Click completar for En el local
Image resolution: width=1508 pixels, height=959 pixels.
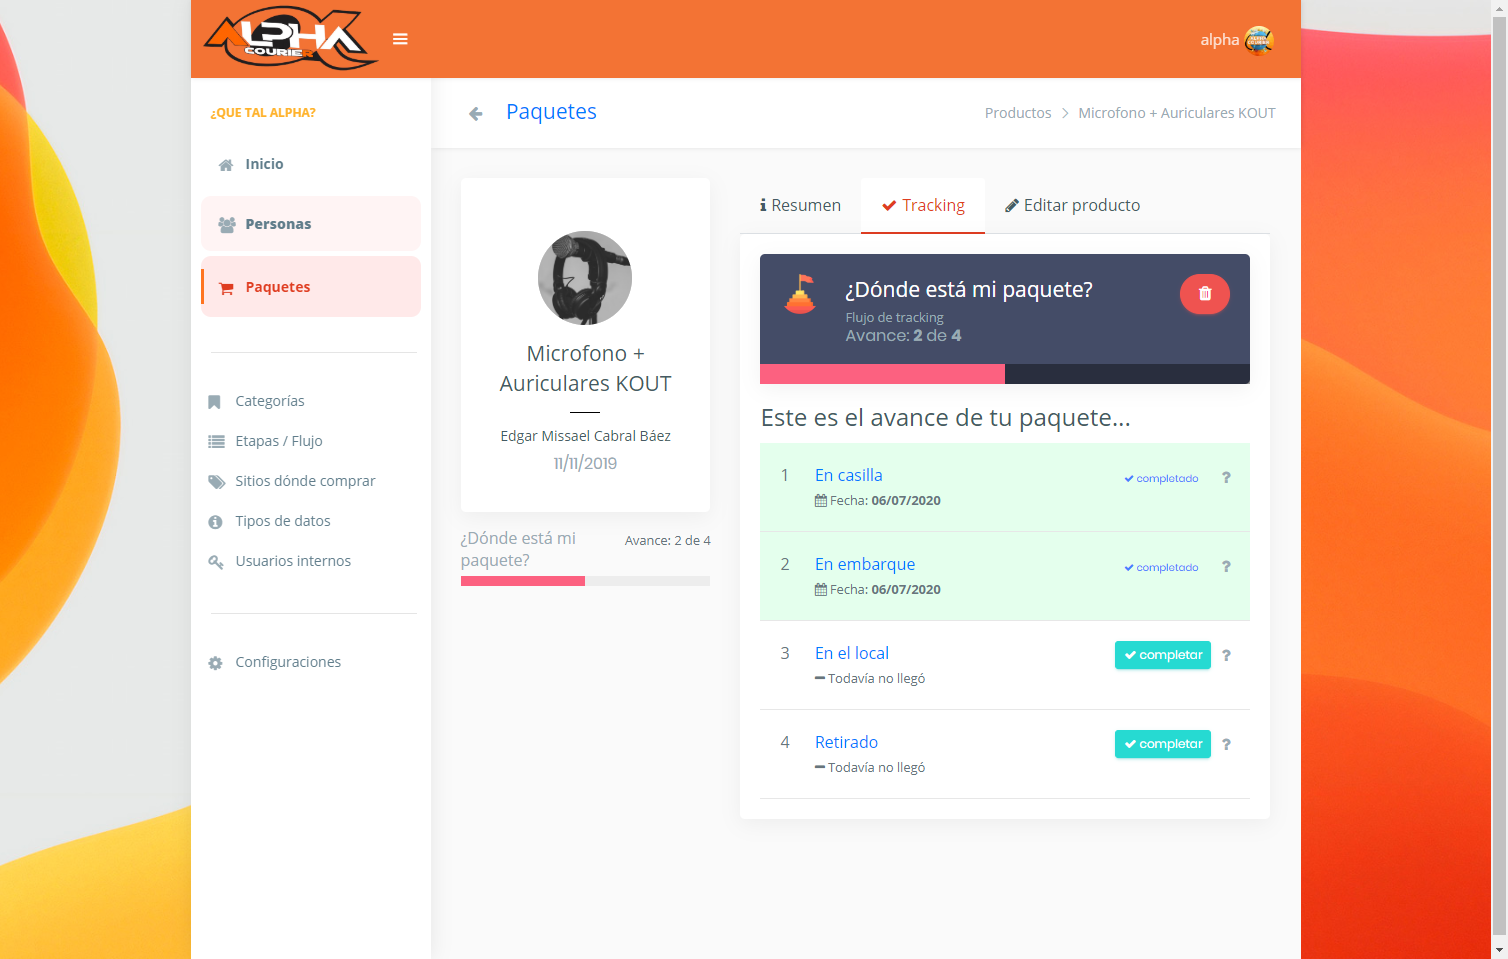[x=1163, y=655]
